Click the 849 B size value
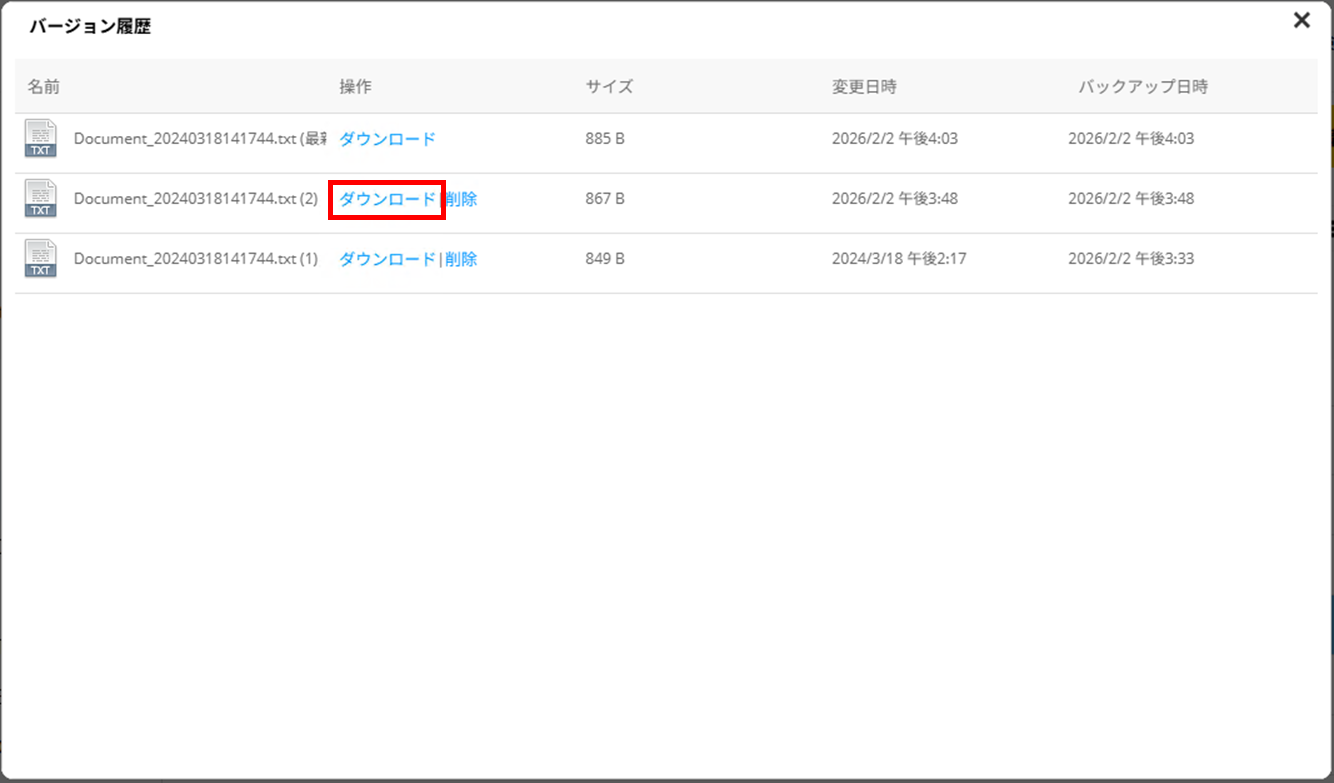The width and height of the screenshot is (1334, 783). [x=605, y=259]
